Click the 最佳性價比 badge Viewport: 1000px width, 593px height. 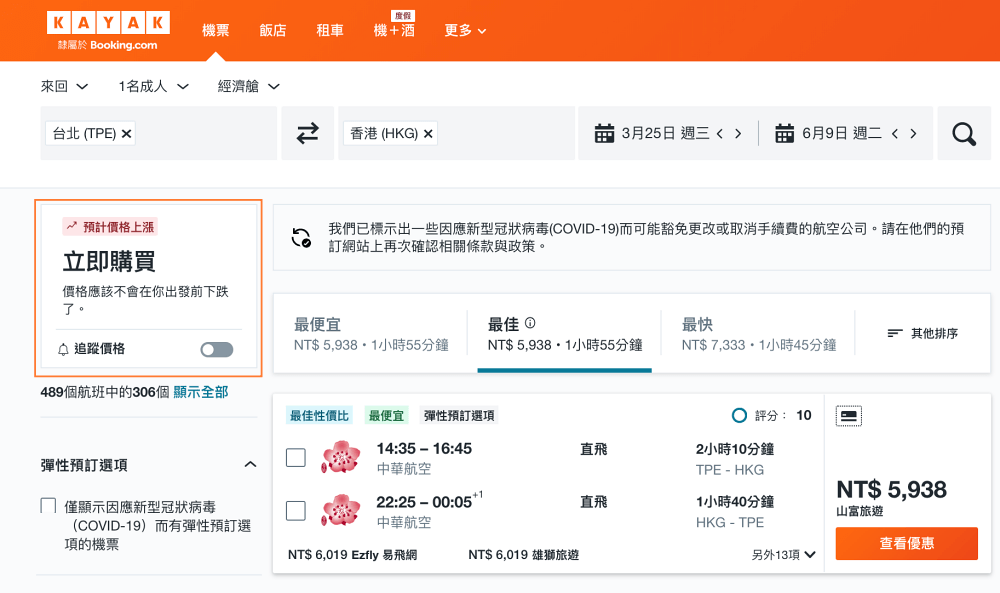(320, 416)
